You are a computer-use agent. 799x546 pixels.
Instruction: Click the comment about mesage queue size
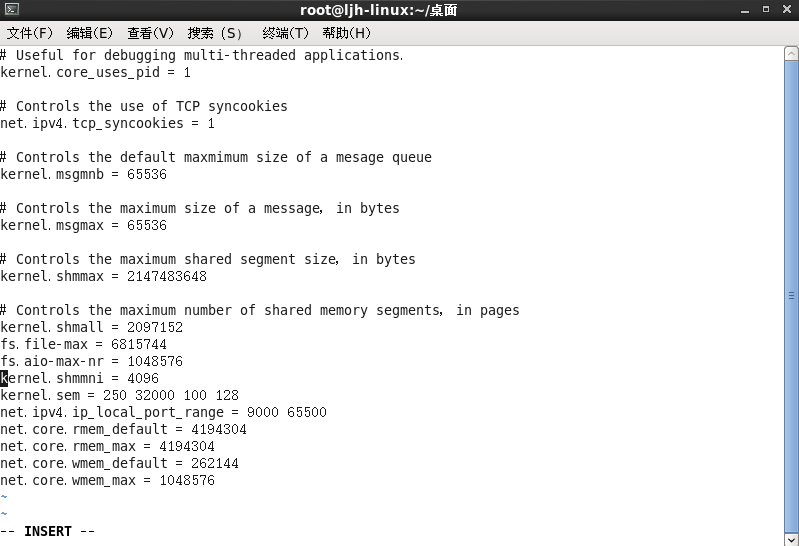(216, 157)
